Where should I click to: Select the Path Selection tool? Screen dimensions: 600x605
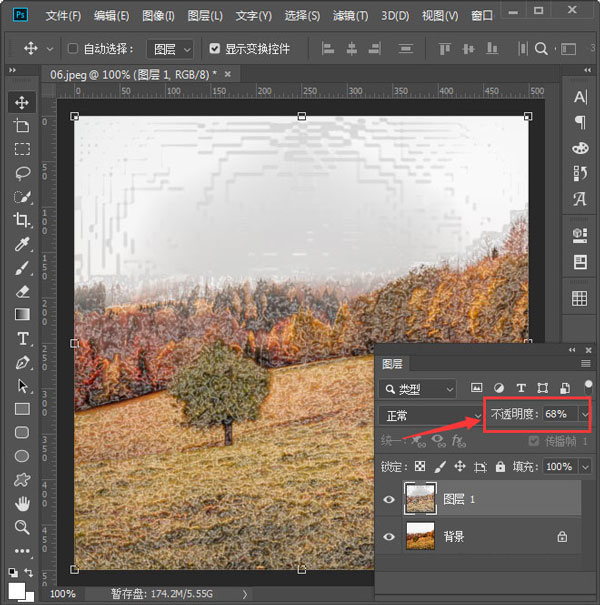point(22,386)
